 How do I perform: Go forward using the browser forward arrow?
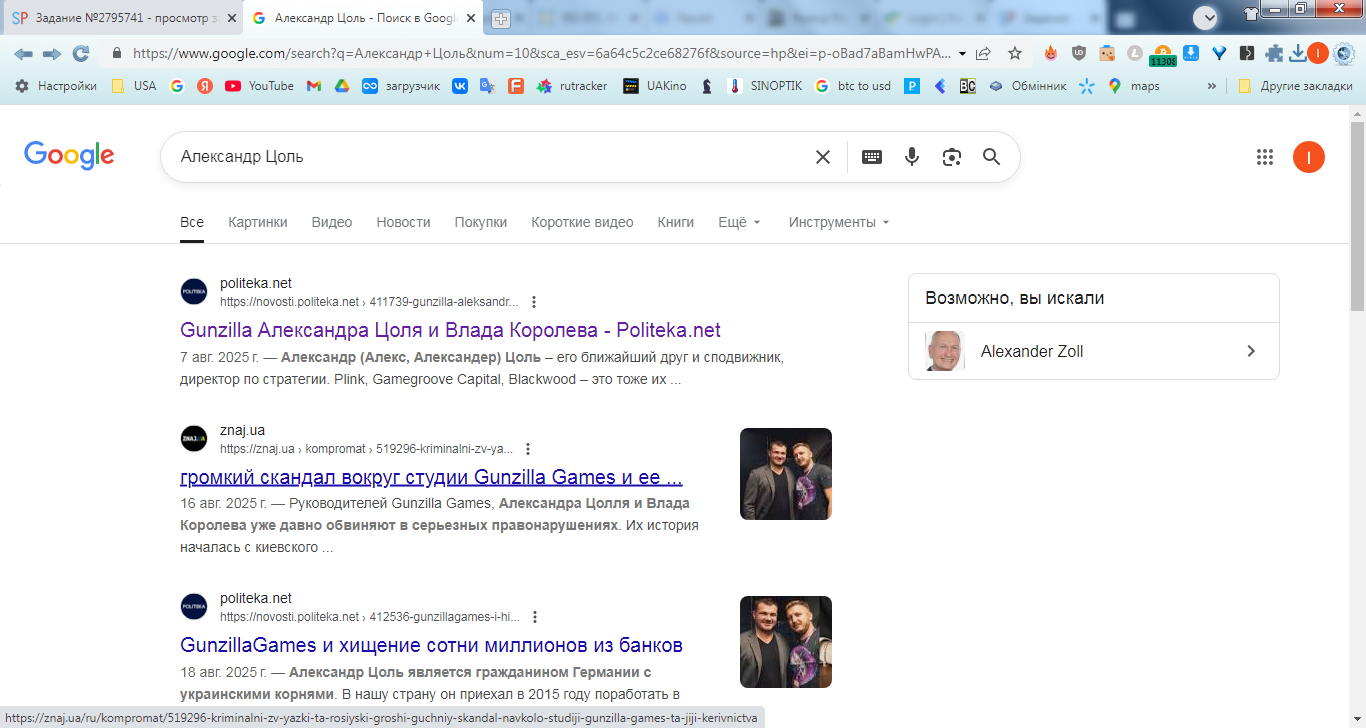point(51,54)
